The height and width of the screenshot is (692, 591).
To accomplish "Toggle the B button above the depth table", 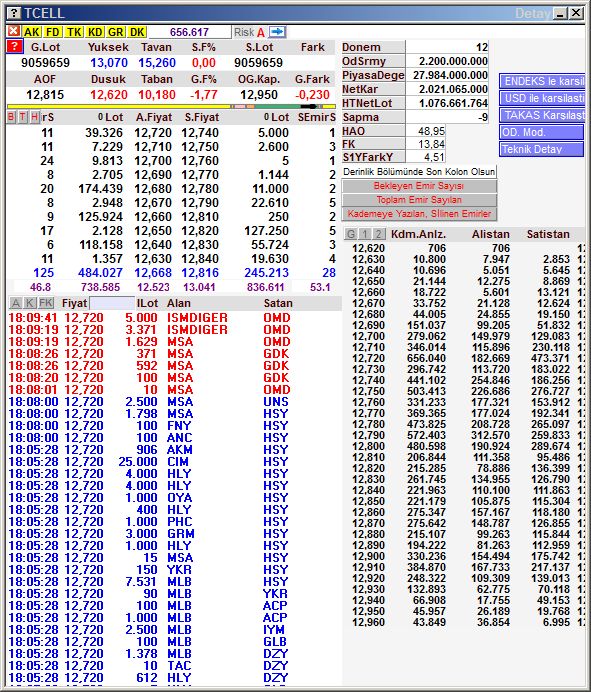I will pos(11,117).
